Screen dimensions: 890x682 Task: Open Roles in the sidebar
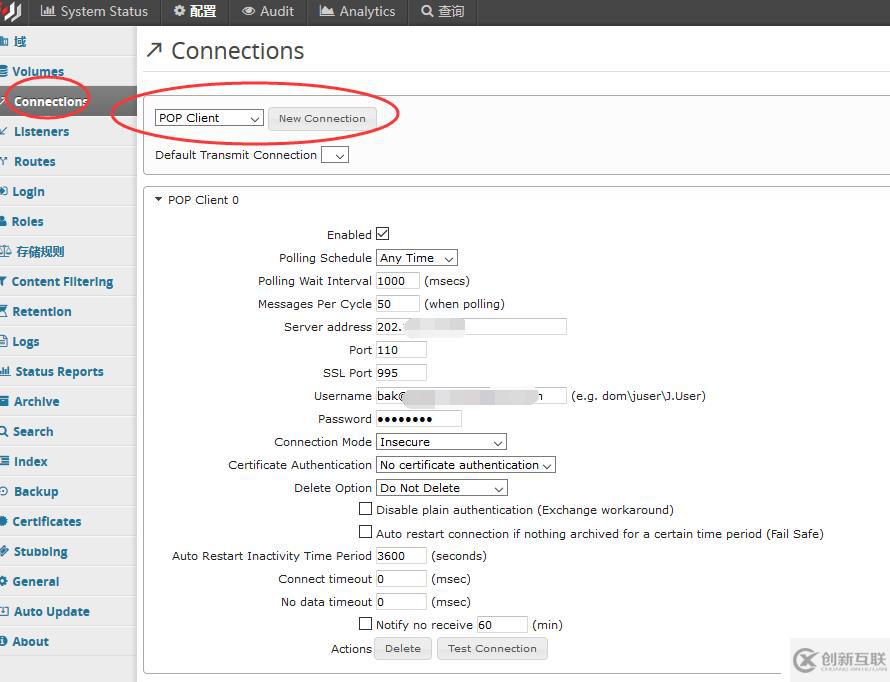coord(68,222)
